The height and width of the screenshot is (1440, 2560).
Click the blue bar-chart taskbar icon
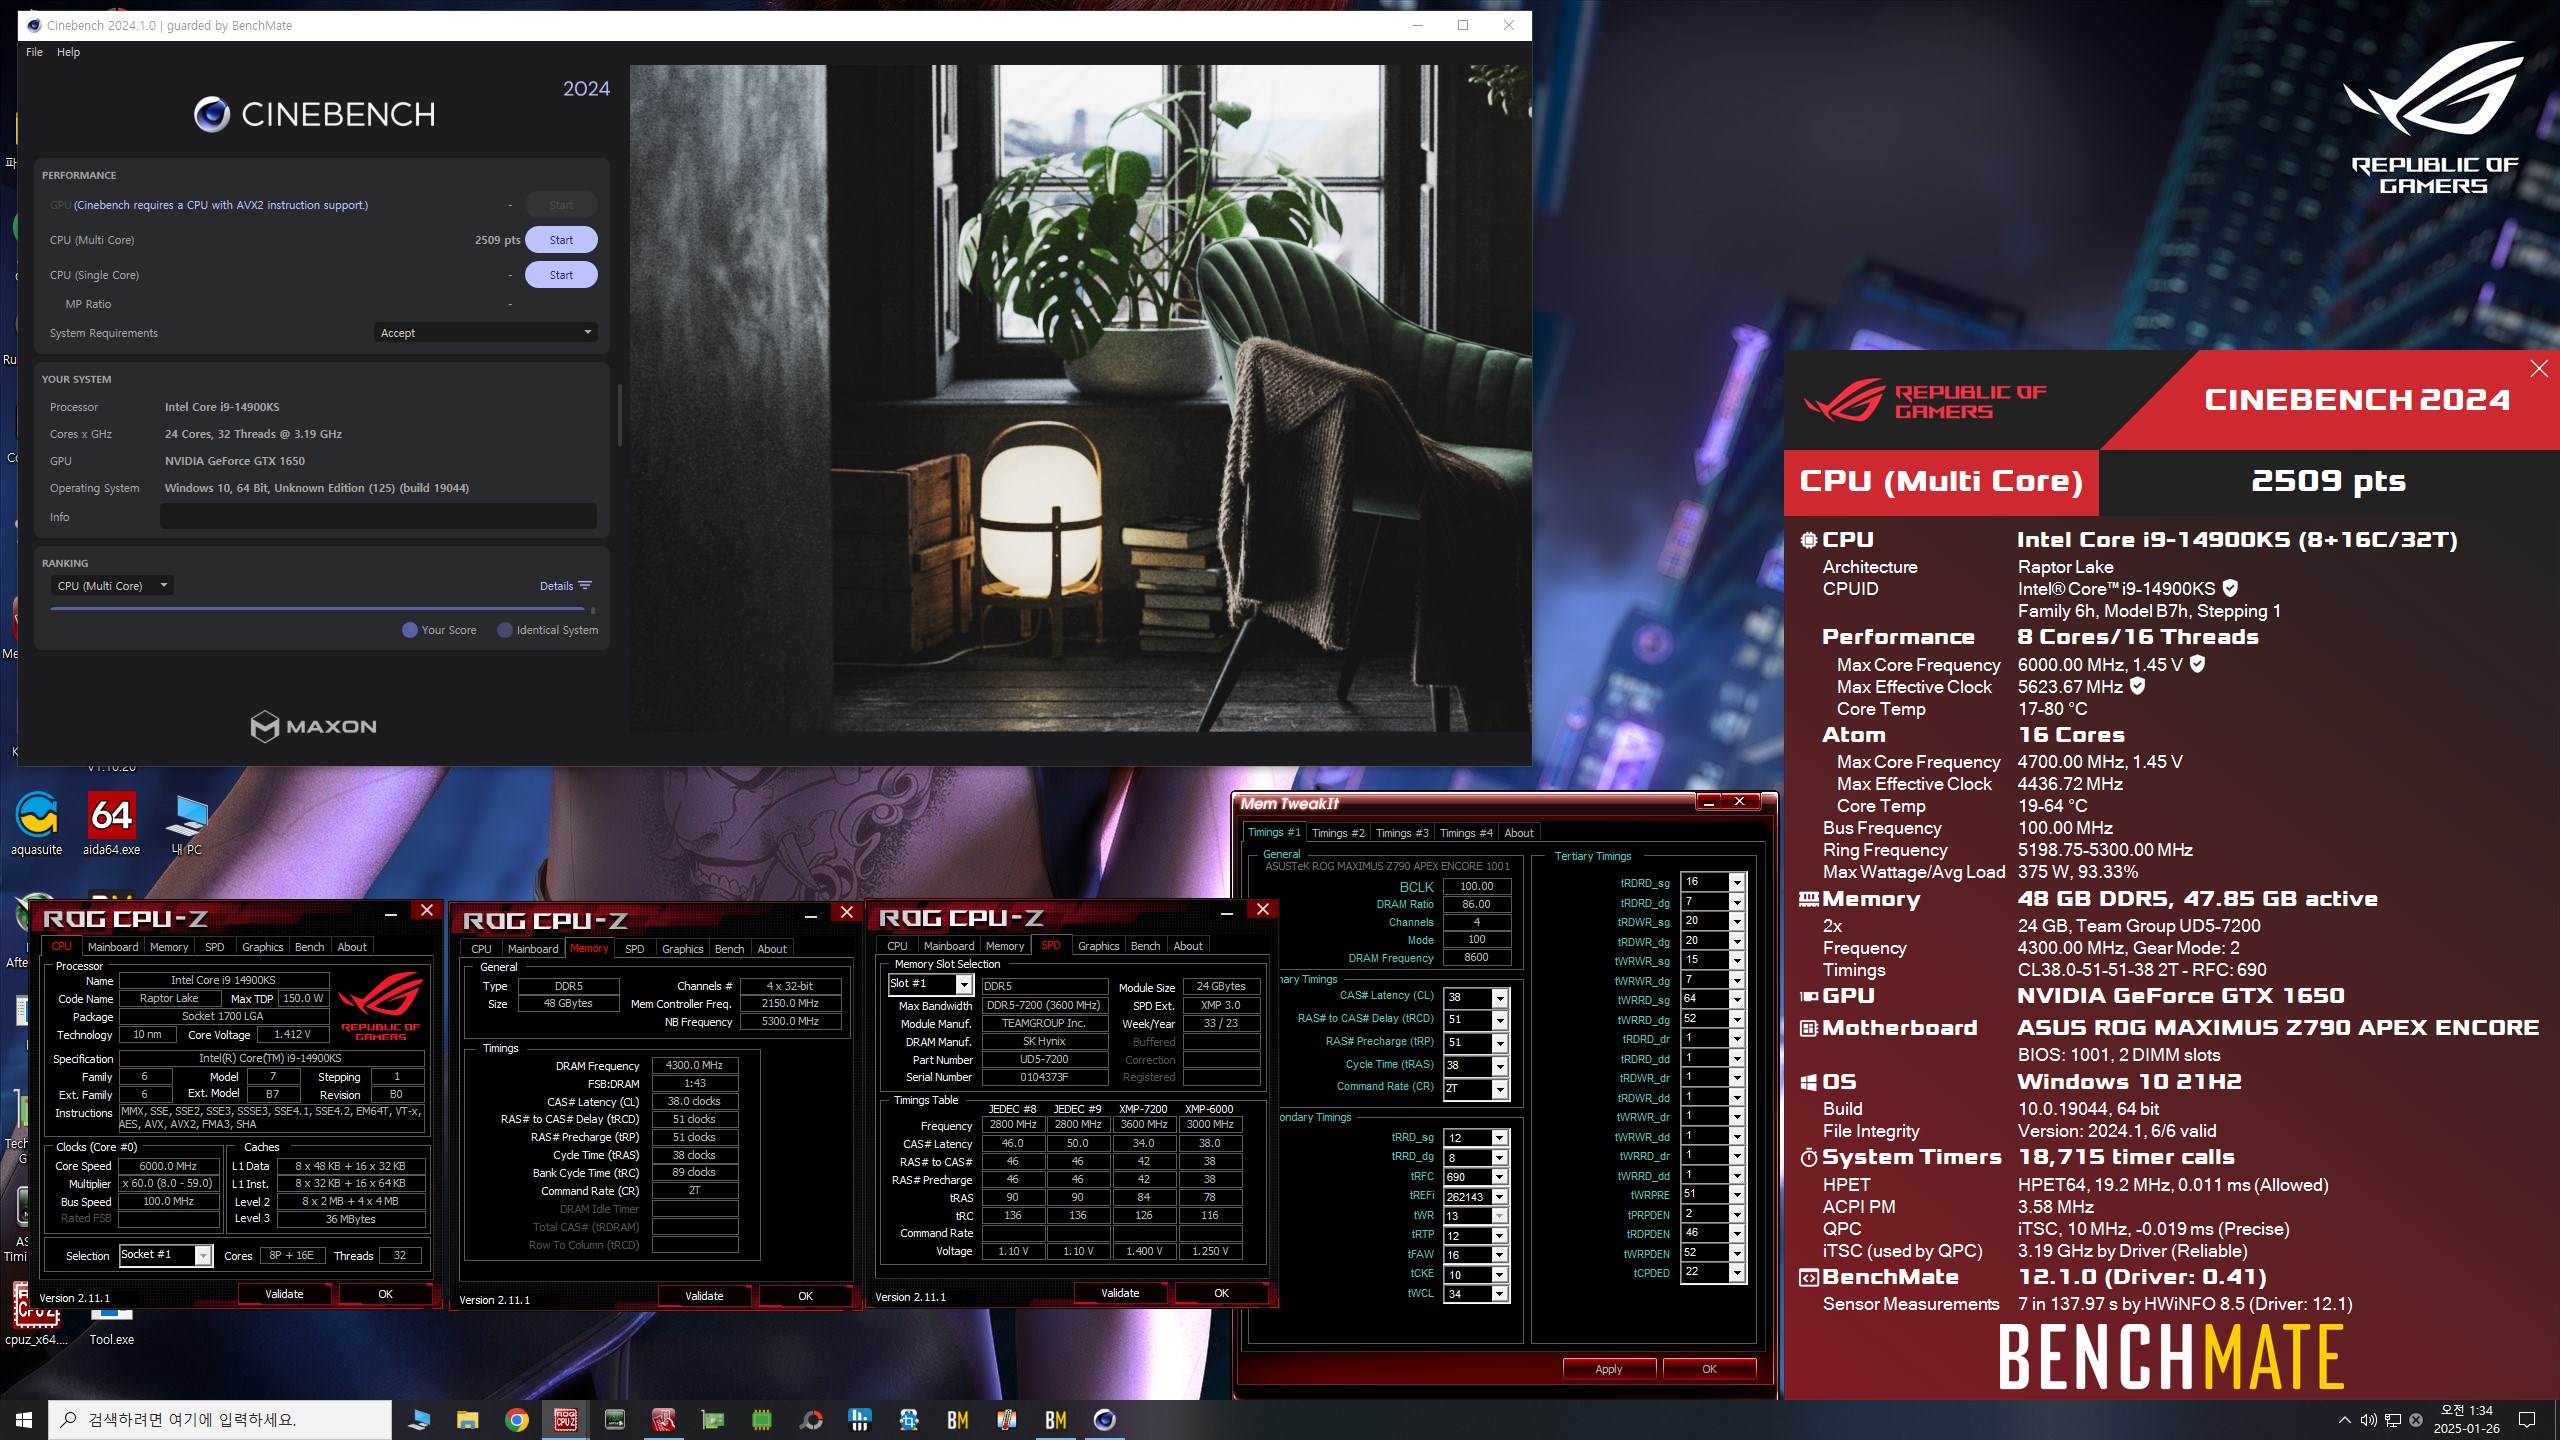click(x=859, y=1419)
